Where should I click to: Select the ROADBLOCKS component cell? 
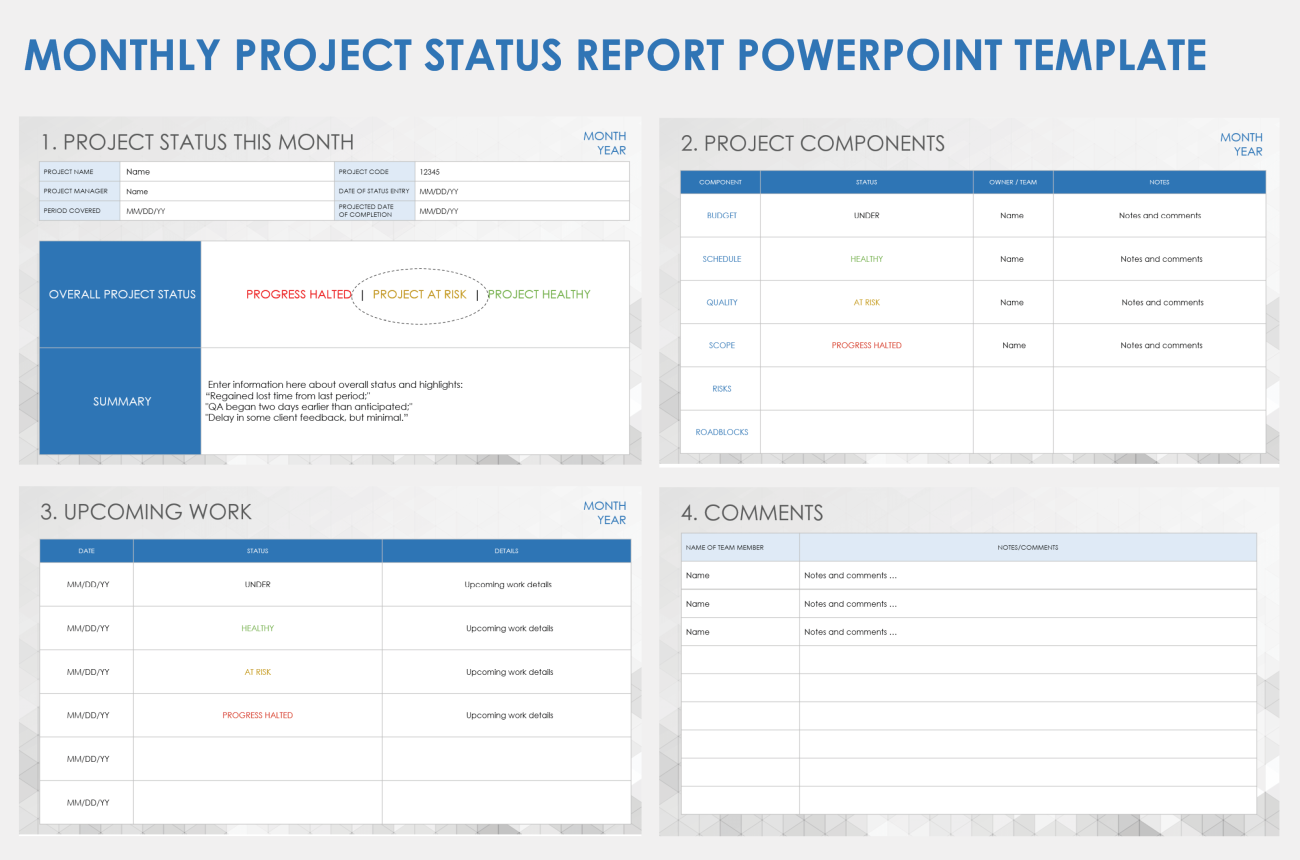coord(721,432)
